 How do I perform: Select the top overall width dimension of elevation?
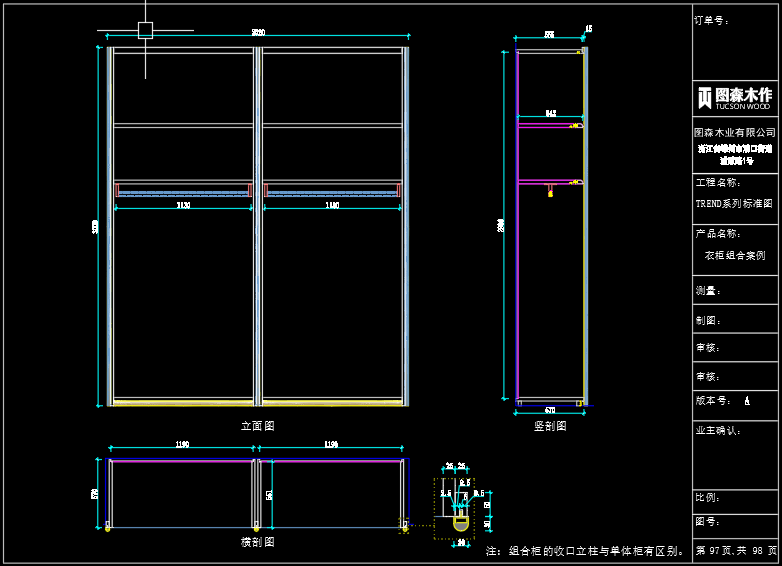[x=258, y=34]
